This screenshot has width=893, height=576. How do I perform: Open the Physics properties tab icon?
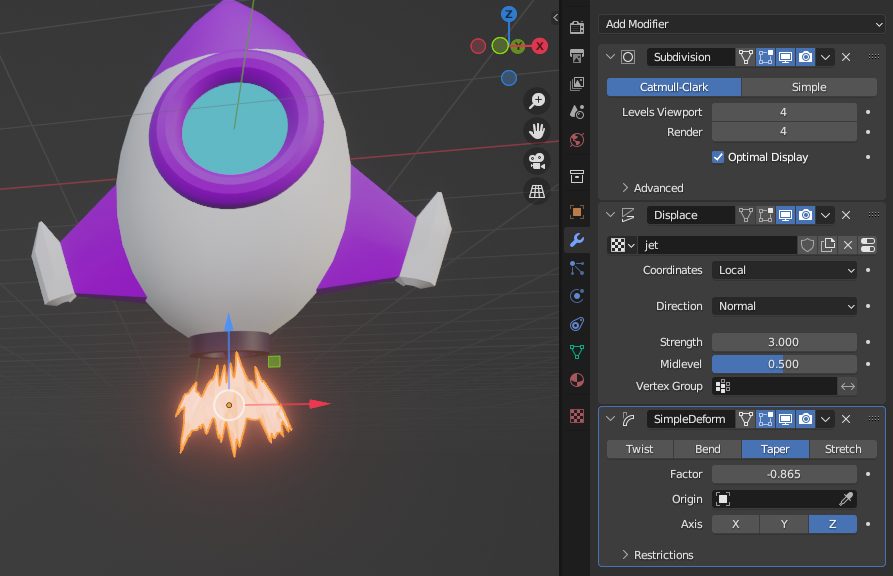point(576,296)
